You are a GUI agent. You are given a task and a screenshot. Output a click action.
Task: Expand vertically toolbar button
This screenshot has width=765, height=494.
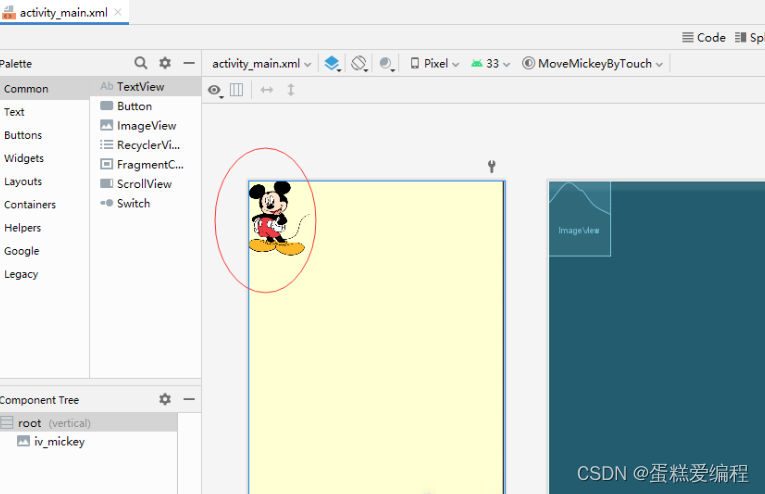click(x=291, y=90)
